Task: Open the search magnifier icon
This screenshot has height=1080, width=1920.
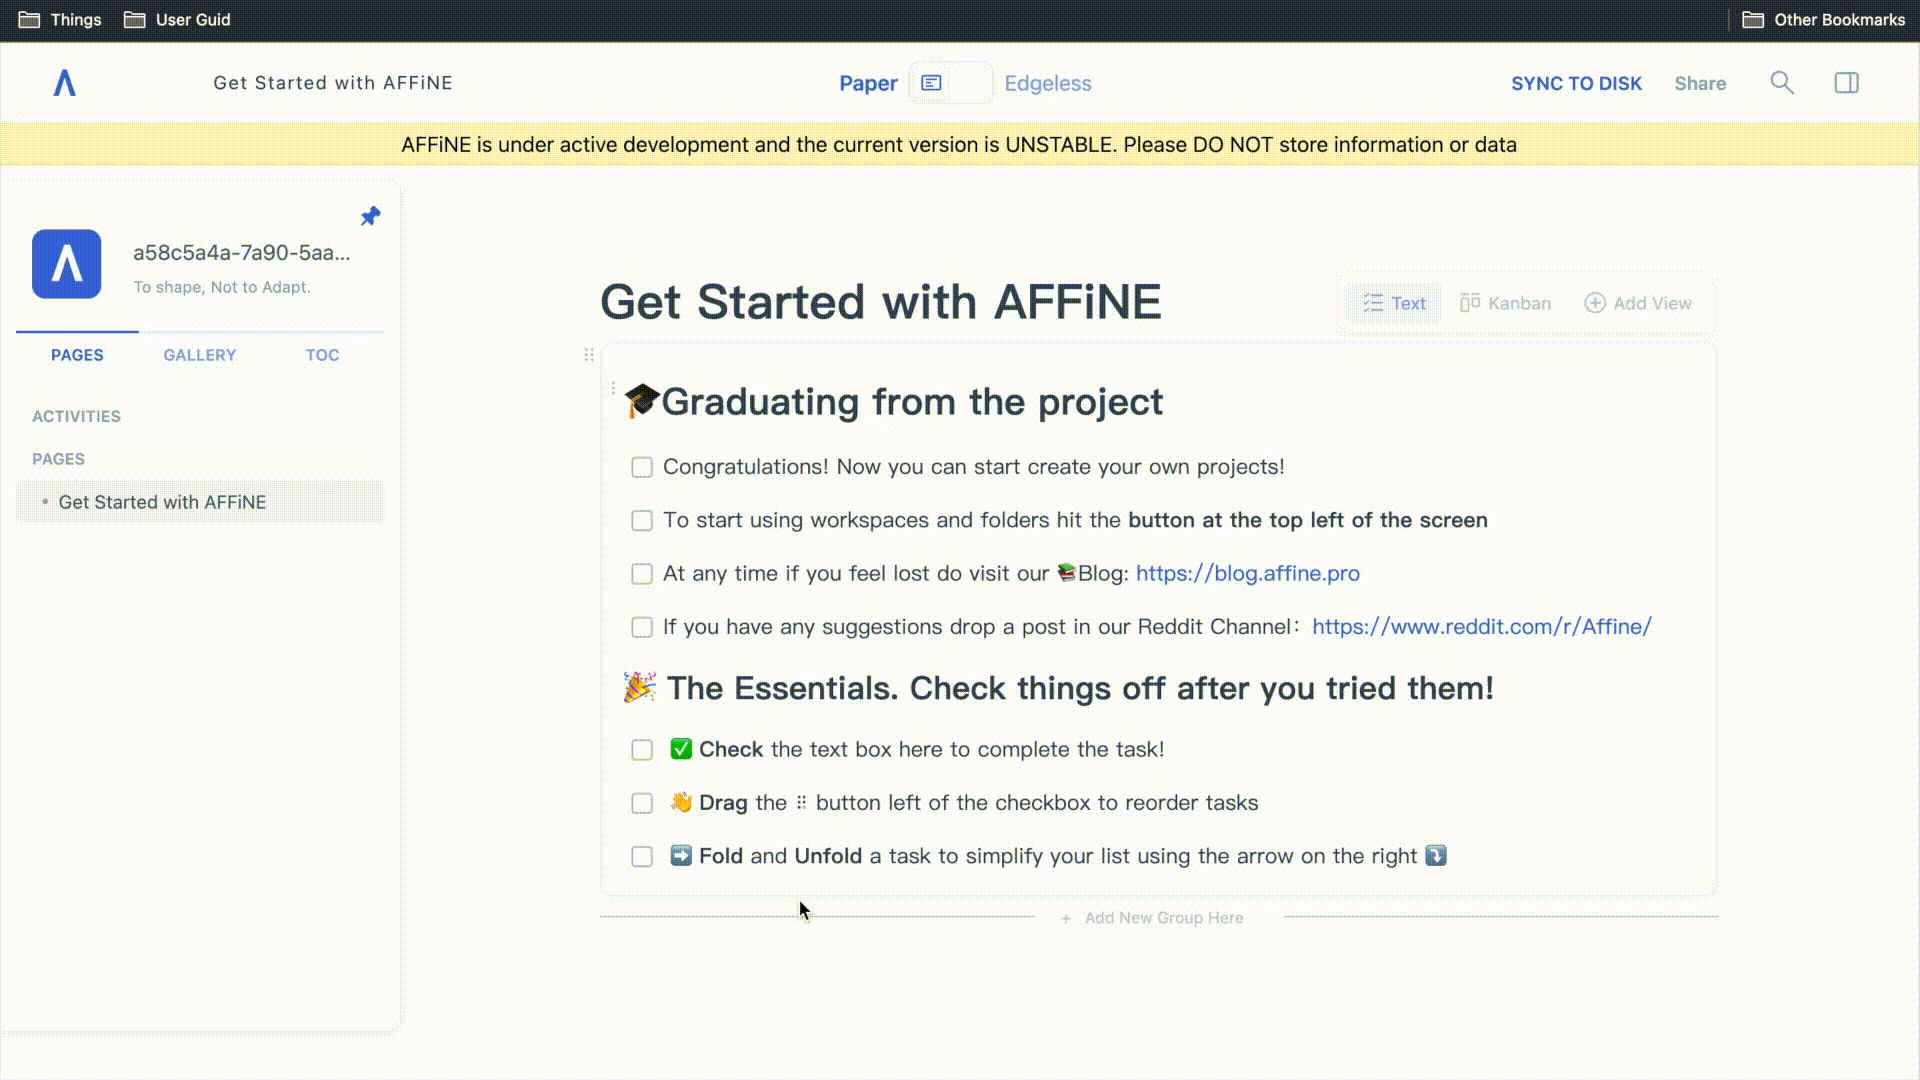Action: (1782, 83)
